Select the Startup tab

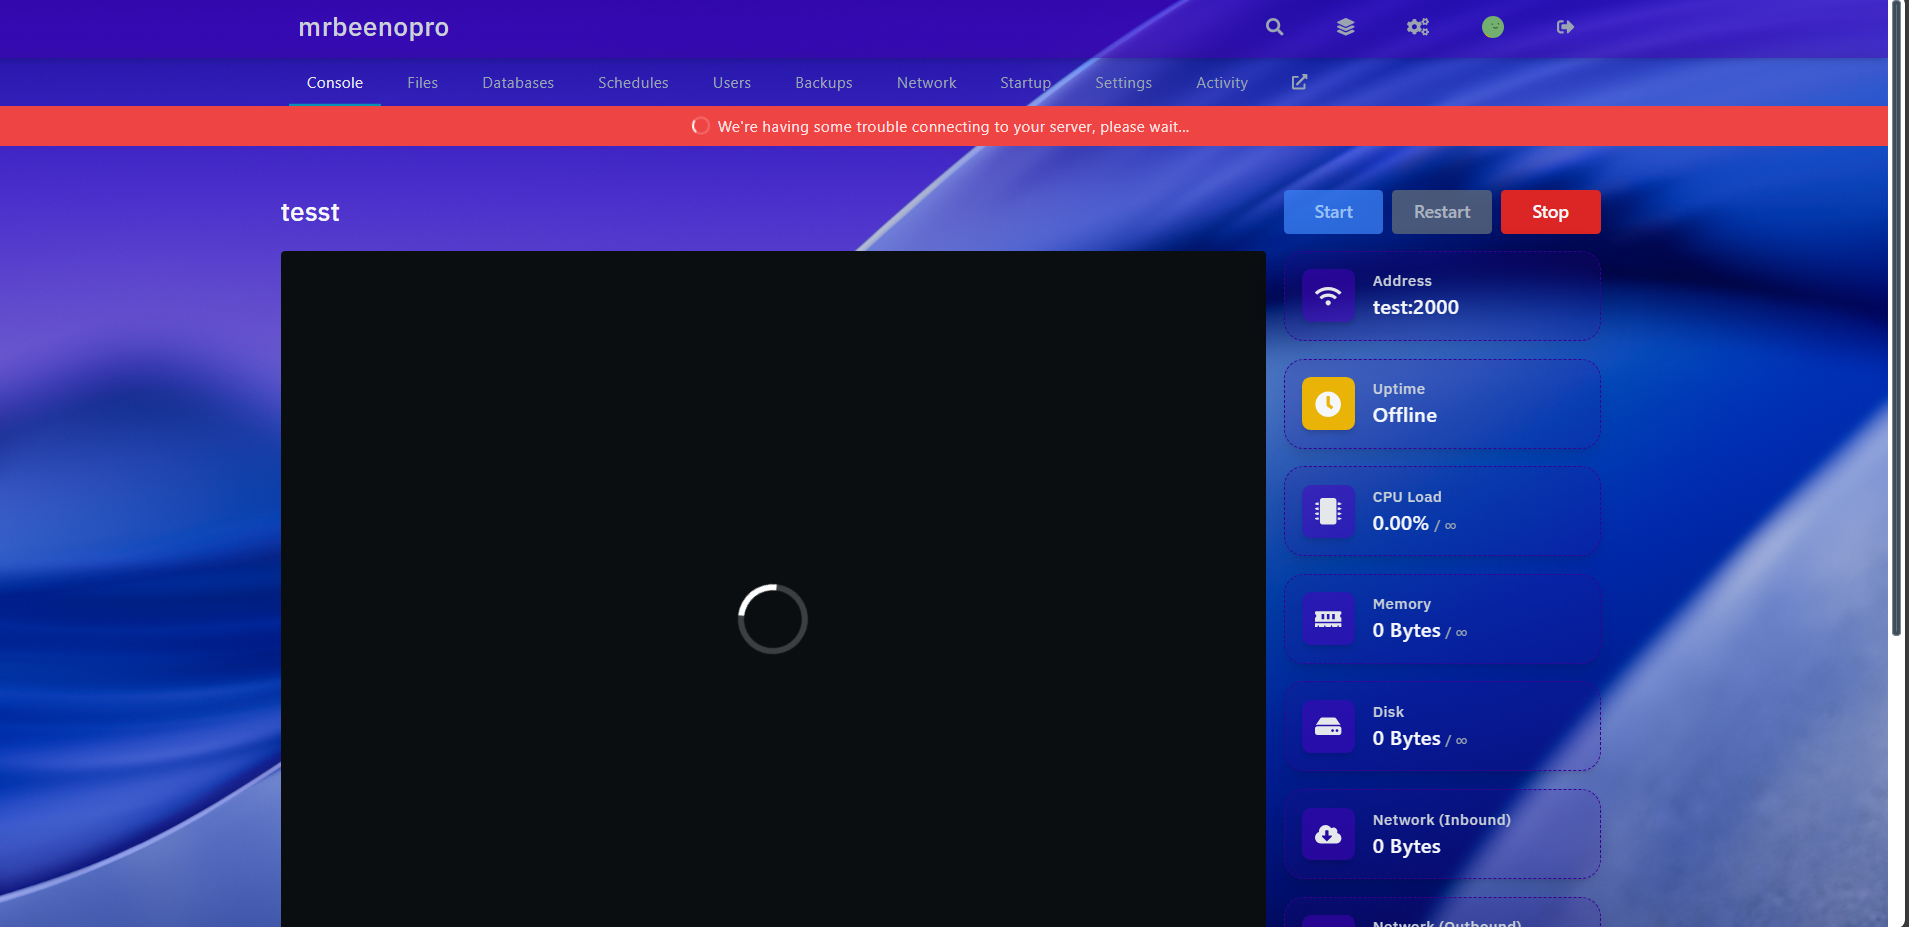pos(1025,83)
